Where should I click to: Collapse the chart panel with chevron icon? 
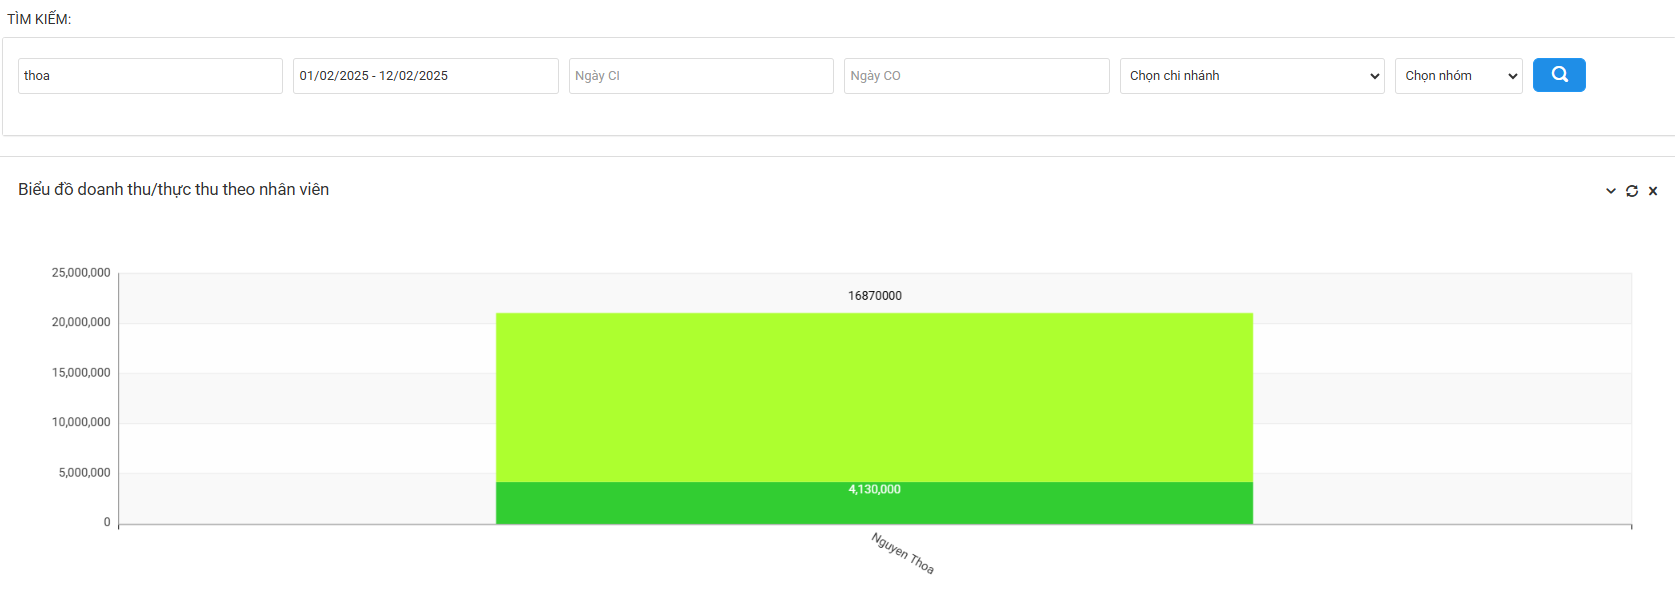(1611, 191)
